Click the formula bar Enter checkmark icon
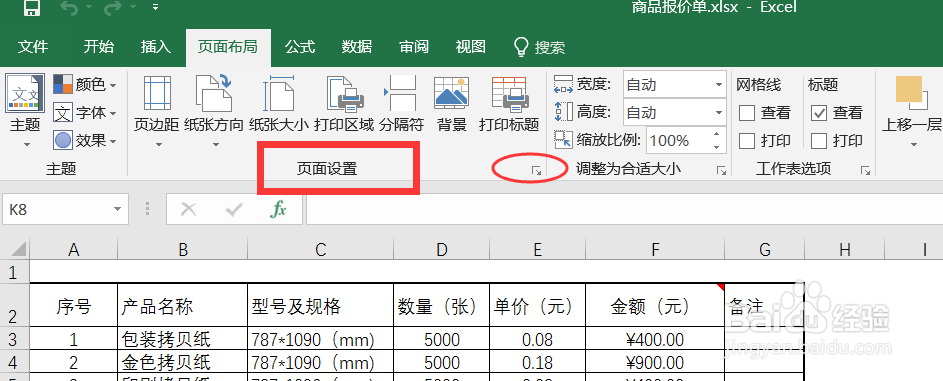 tap(233, 209)
